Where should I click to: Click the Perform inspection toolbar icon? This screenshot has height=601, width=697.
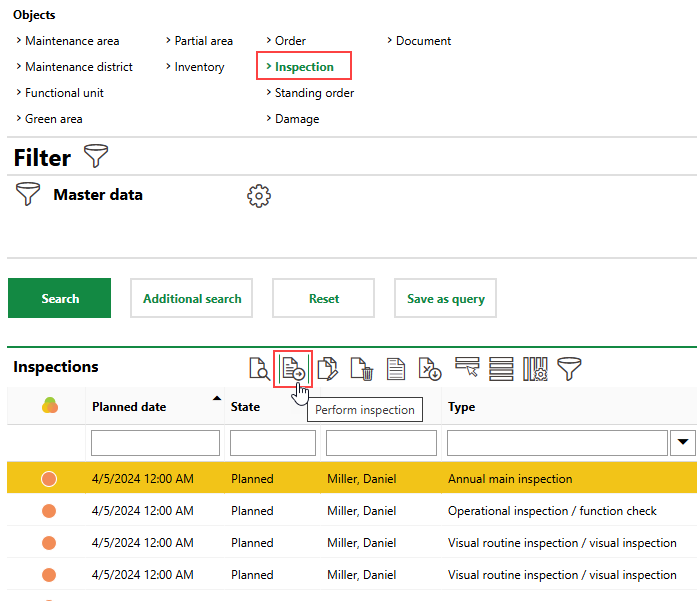293,369
